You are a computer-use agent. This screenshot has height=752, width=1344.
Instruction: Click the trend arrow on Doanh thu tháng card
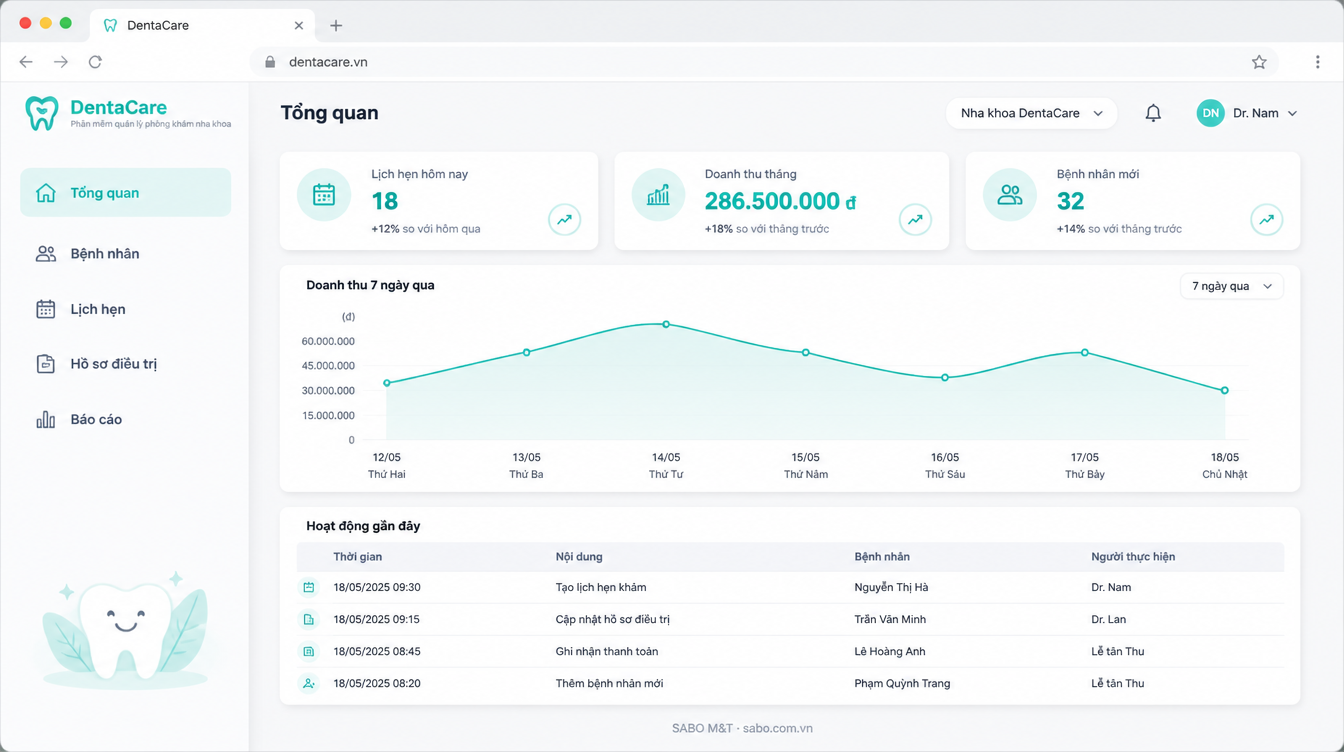[x=915, y=220]
